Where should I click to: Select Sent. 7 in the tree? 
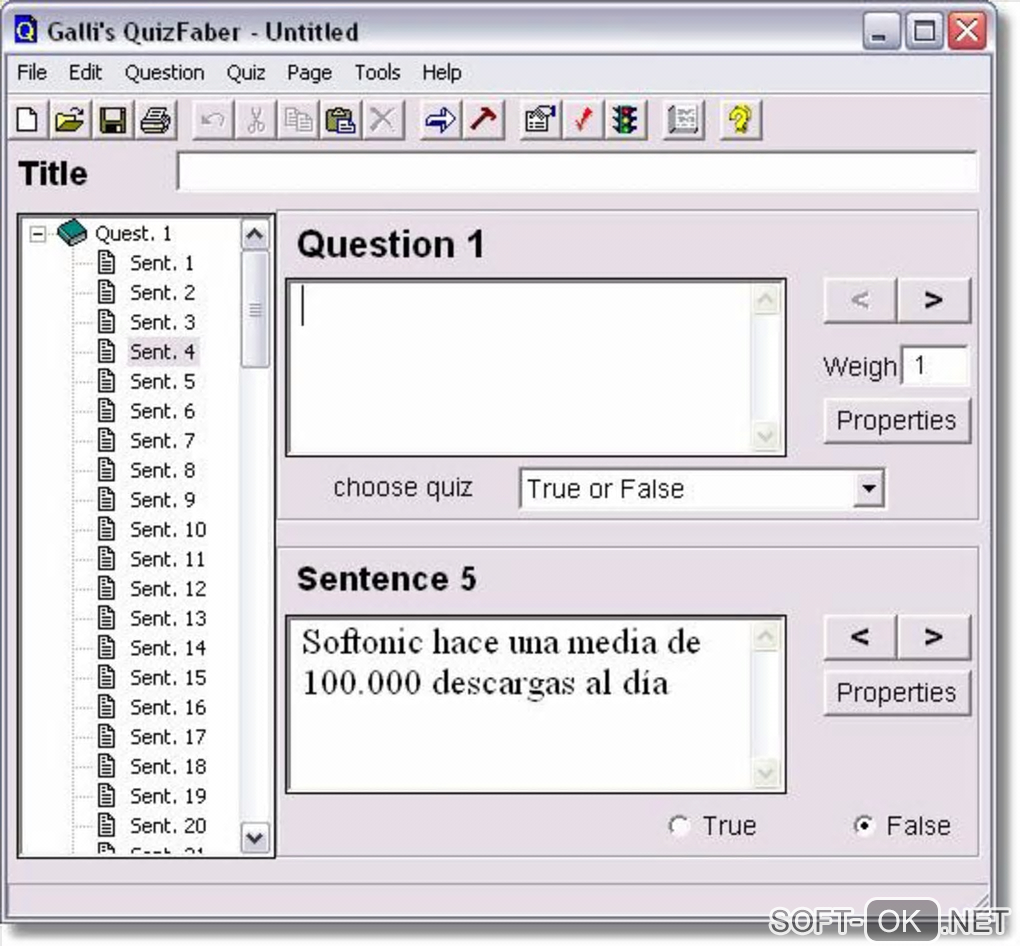click(162, 441)
